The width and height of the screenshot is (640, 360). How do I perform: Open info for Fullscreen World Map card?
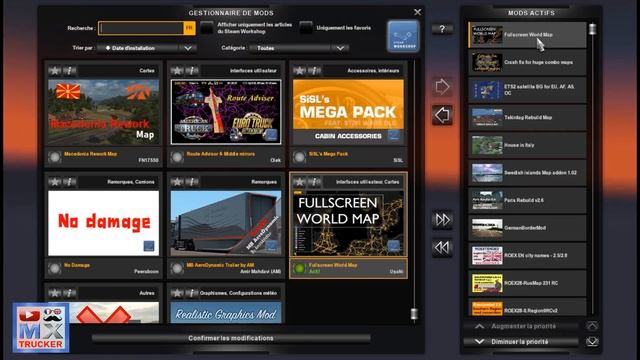coord(315,182)
